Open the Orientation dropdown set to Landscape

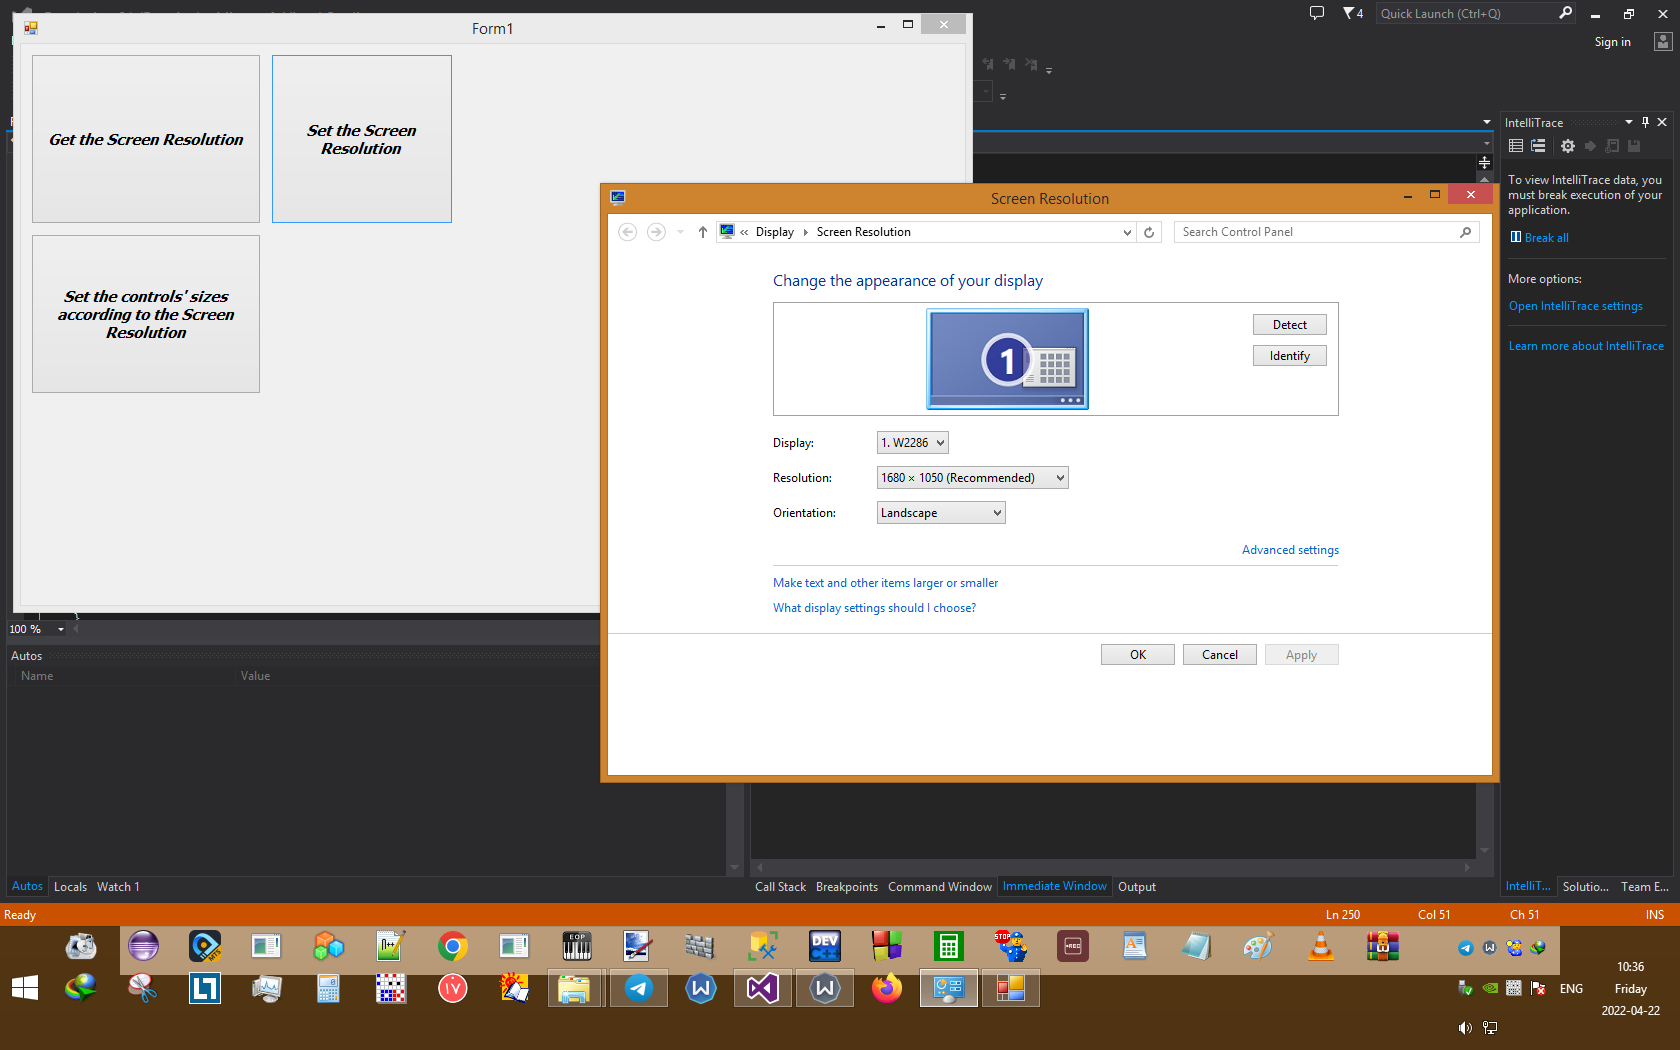(x=941, y=513)
